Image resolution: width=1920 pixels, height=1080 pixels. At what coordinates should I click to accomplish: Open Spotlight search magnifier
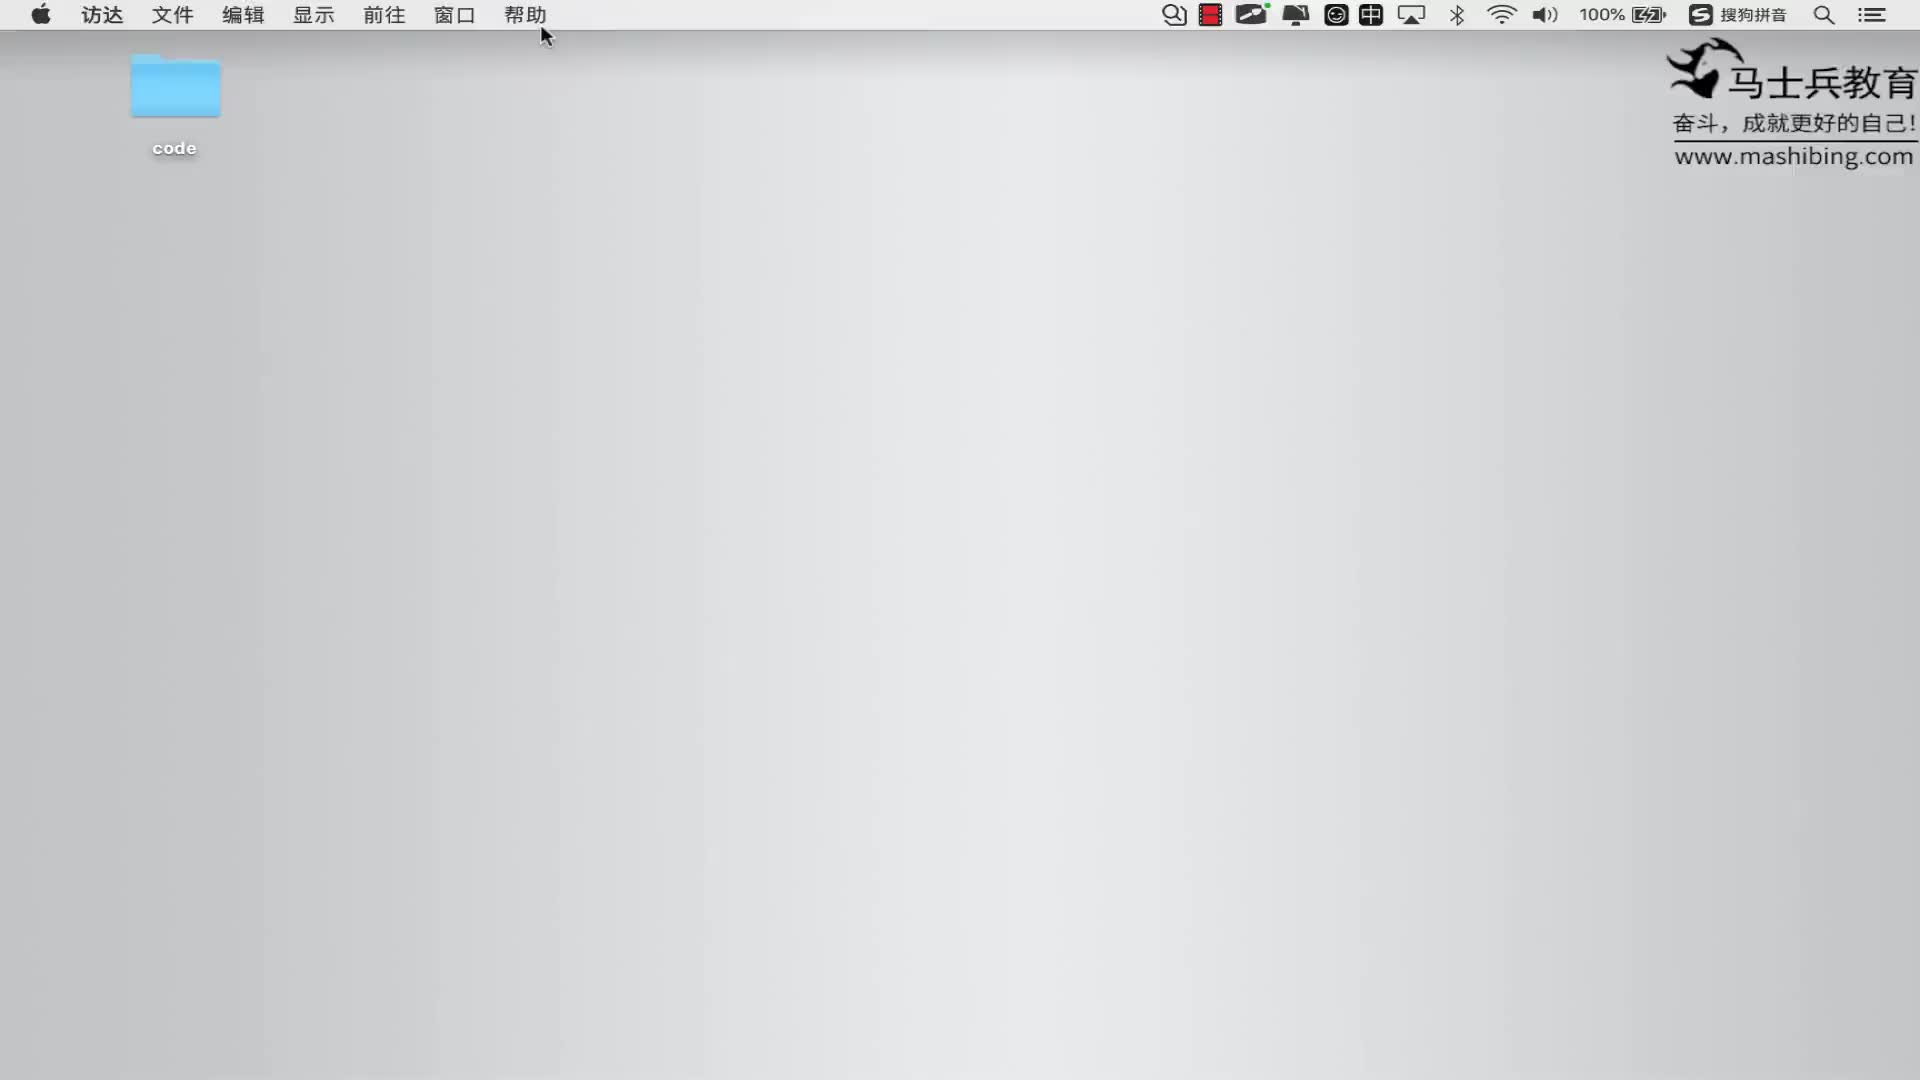(x=1824, y=15)
